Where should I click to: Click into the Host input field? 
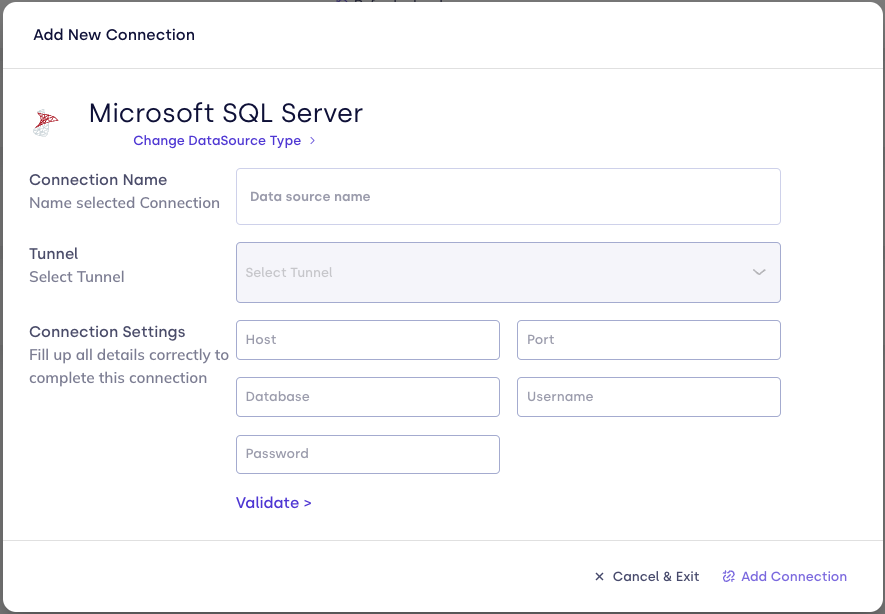pos(368,340)
